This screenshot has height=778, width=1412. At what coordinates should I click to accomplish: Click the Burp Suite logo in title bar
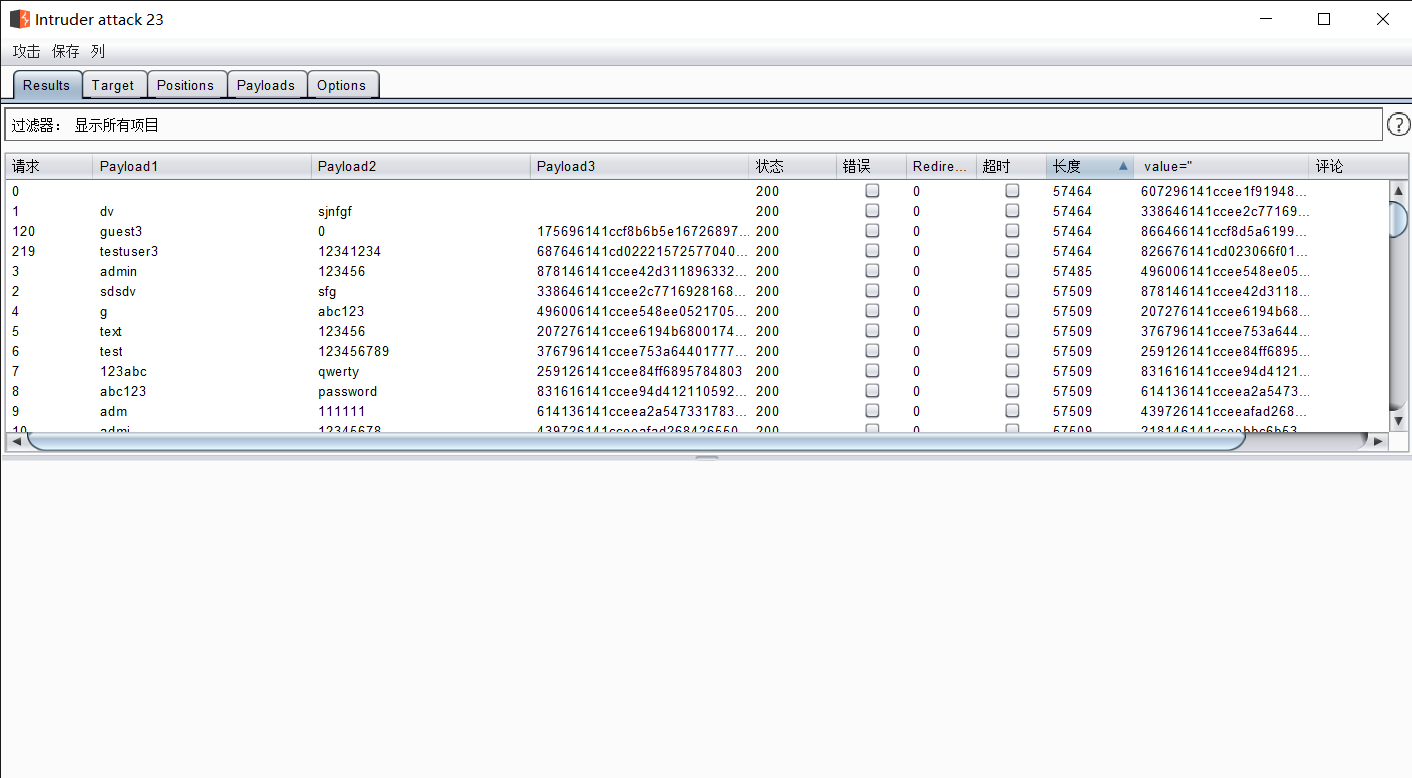pos(19,19)
